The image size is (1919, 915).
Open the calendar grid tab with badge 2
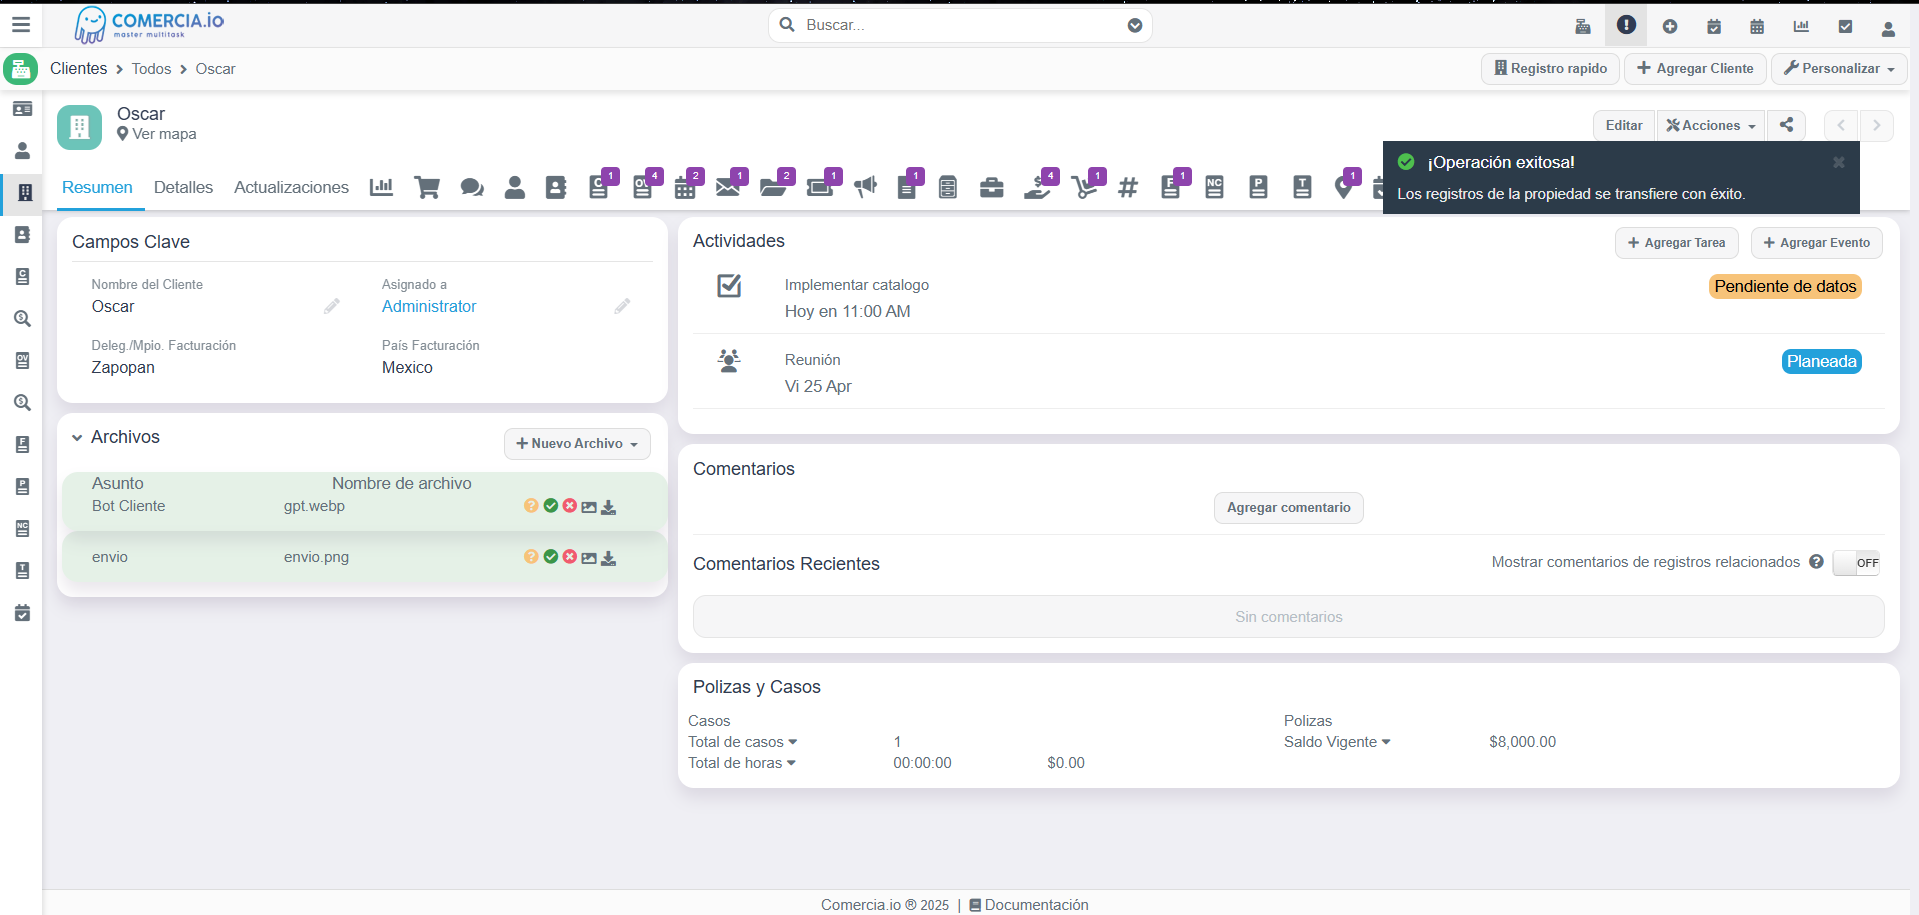[686, 186]
